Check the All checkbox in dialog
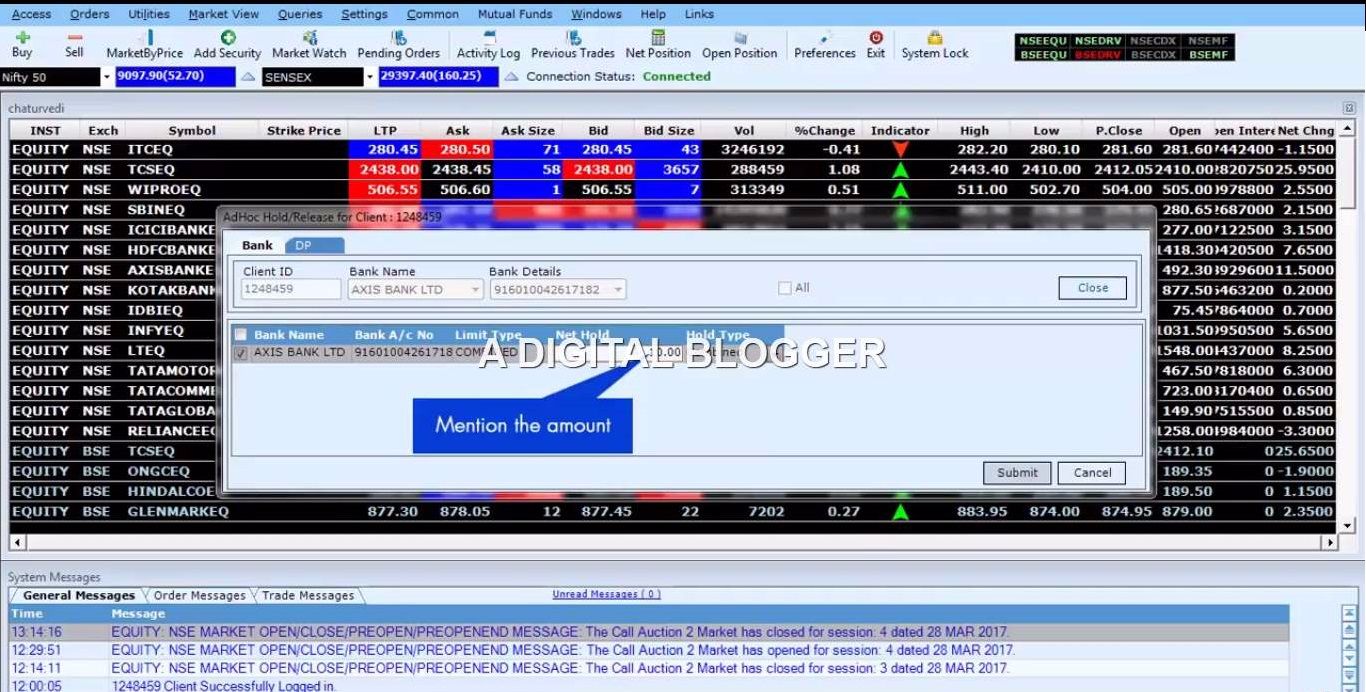 pyautogui.click(x=785, y=288)
